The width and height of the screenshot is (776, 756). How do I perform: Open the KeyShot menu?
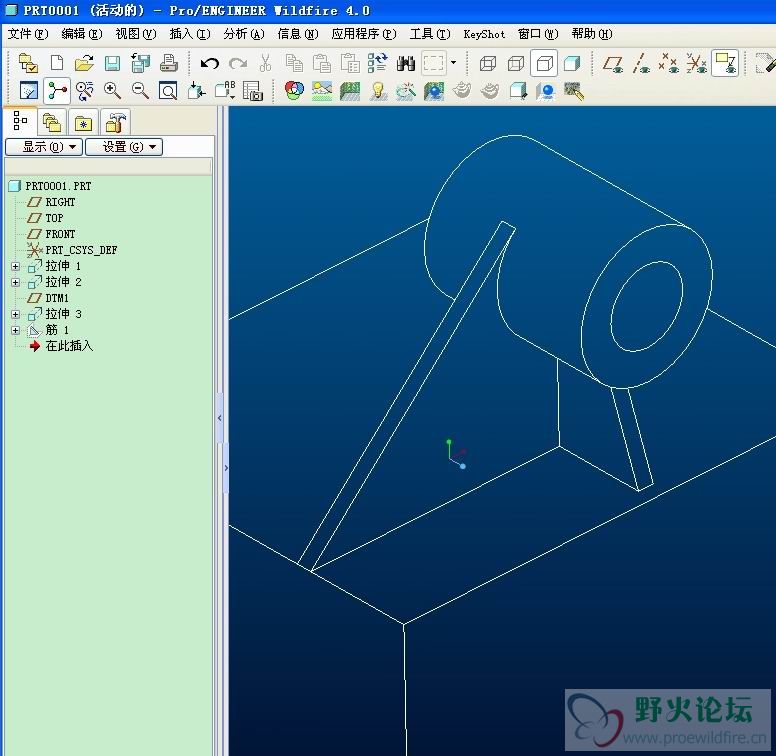[485, 34]
